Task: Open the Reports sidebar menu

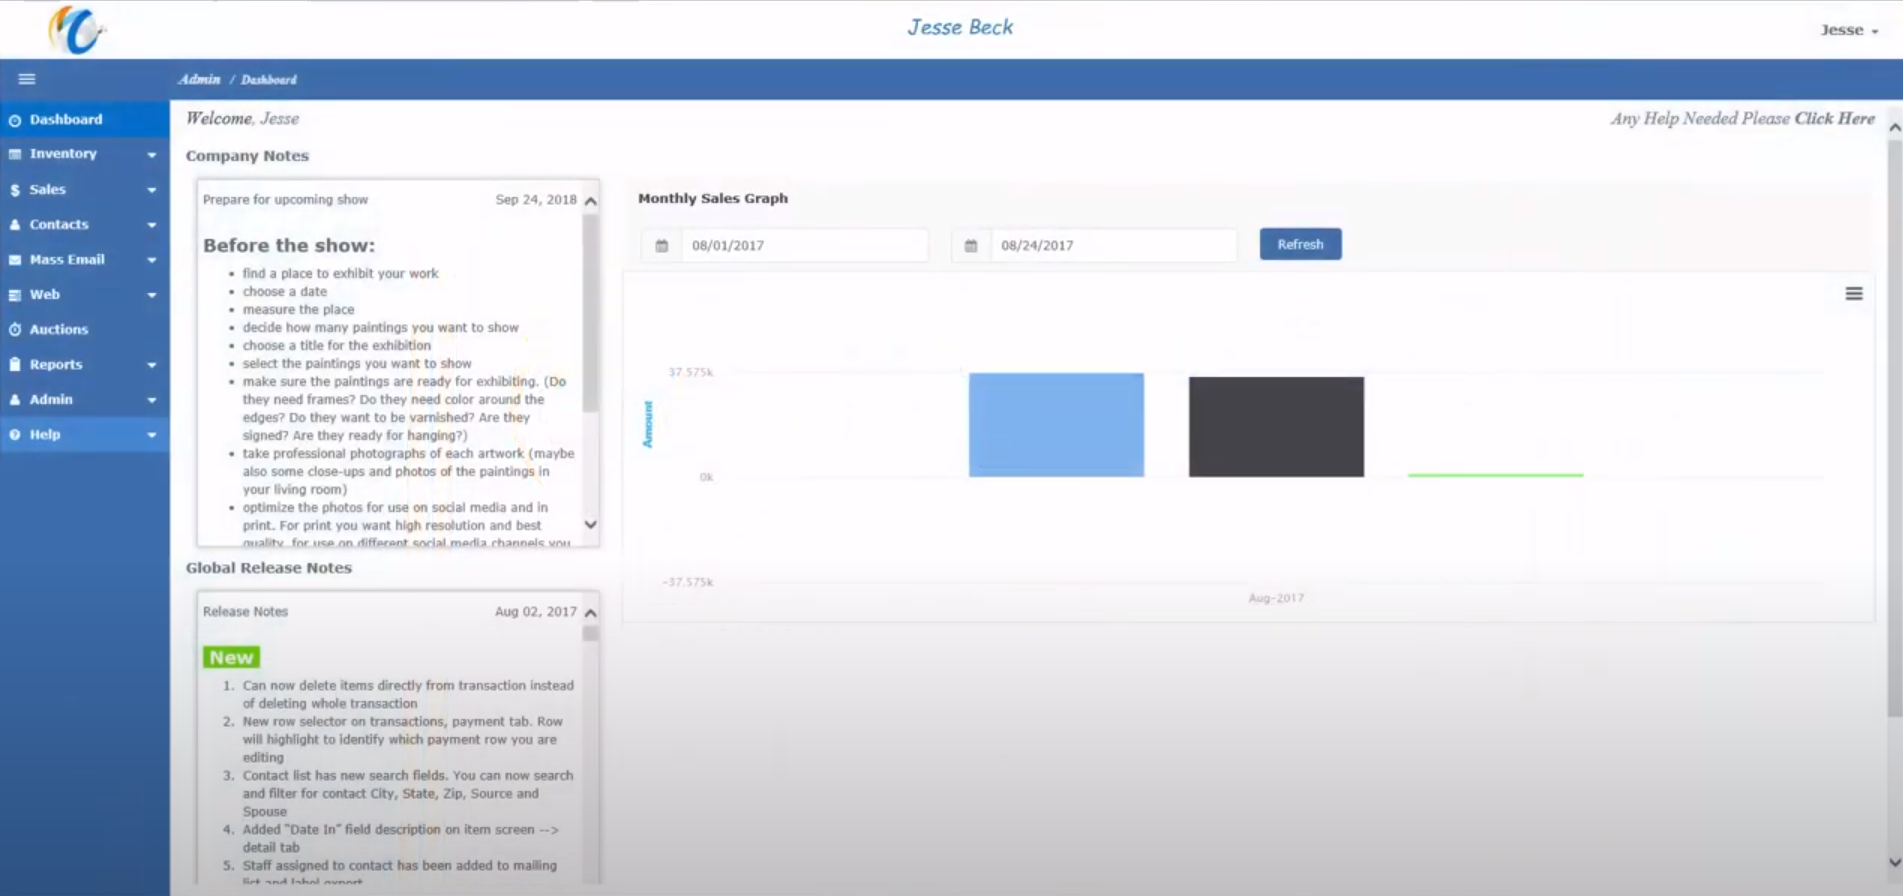Action: (85, 364)
